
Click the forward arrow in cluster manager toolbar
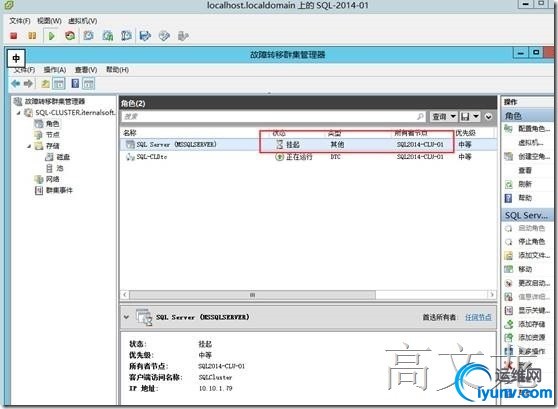28,84
